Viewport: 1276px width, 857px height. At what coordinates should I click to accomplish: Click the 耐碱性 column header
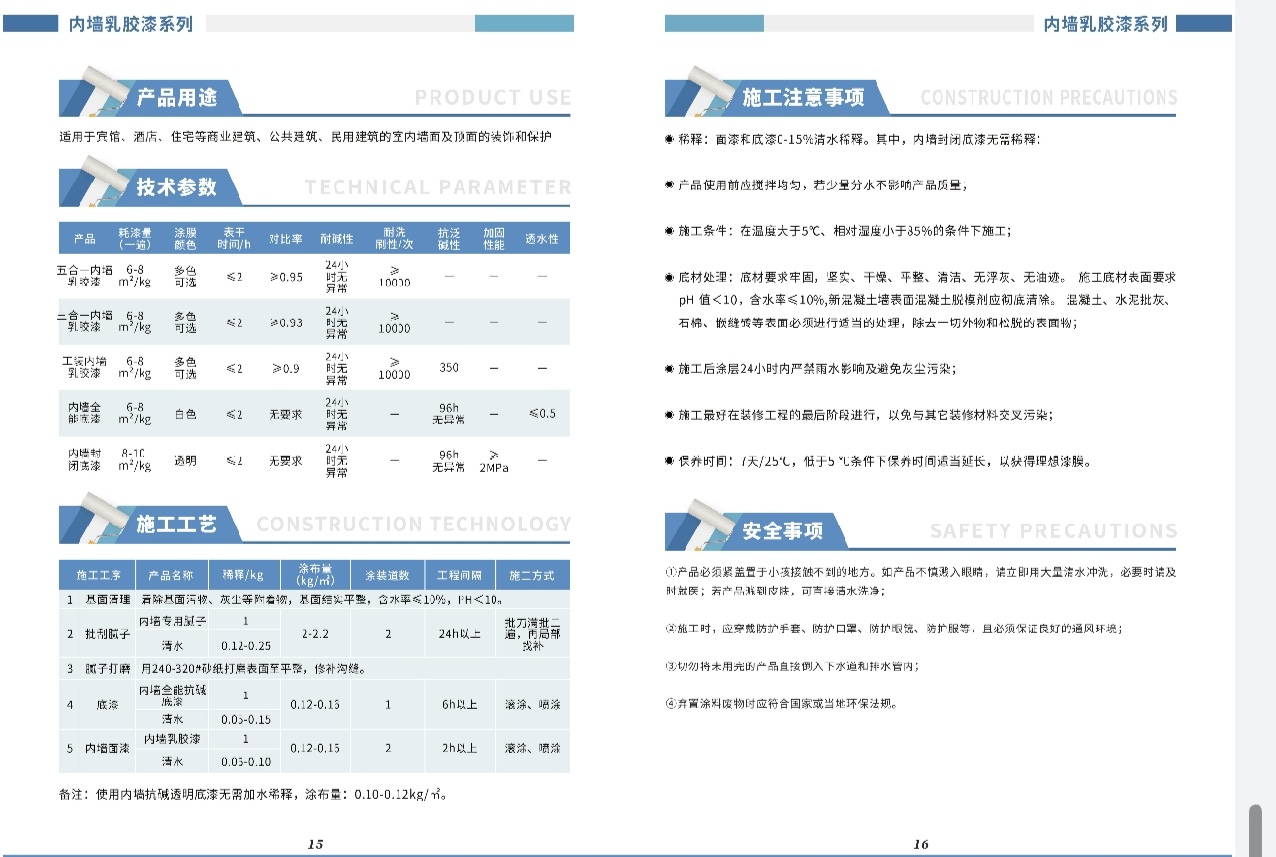(337, 239)
